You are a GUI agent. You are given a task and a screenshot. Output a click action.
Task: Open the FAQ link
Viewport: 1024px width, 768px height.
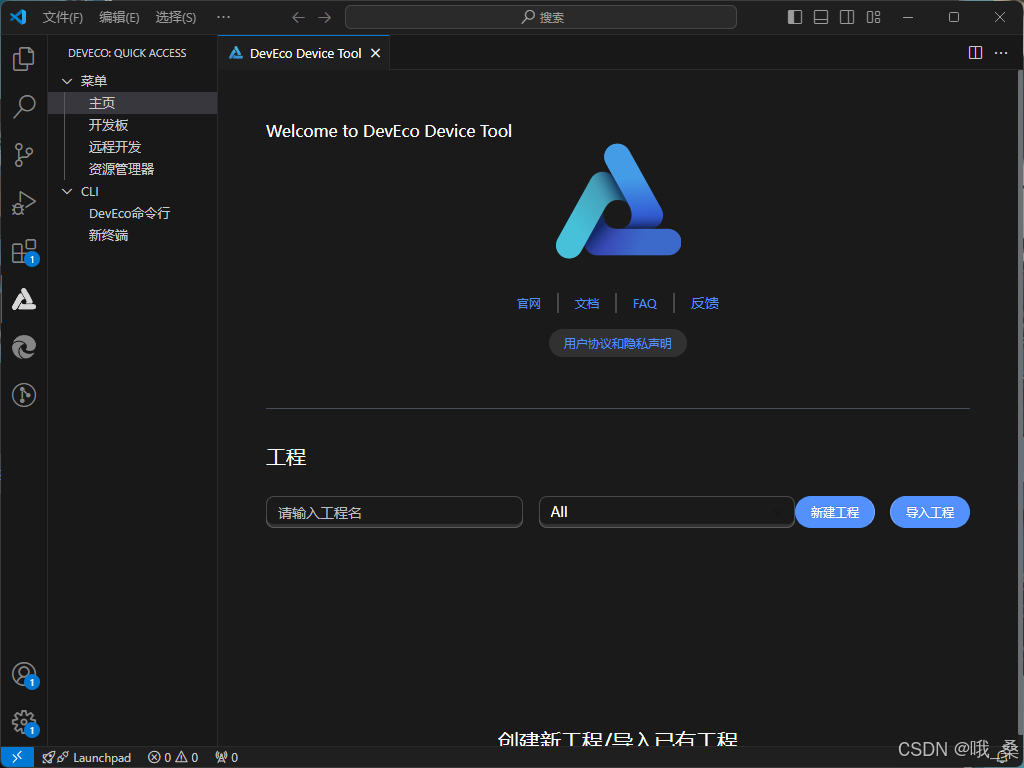[x=645, y=304]
